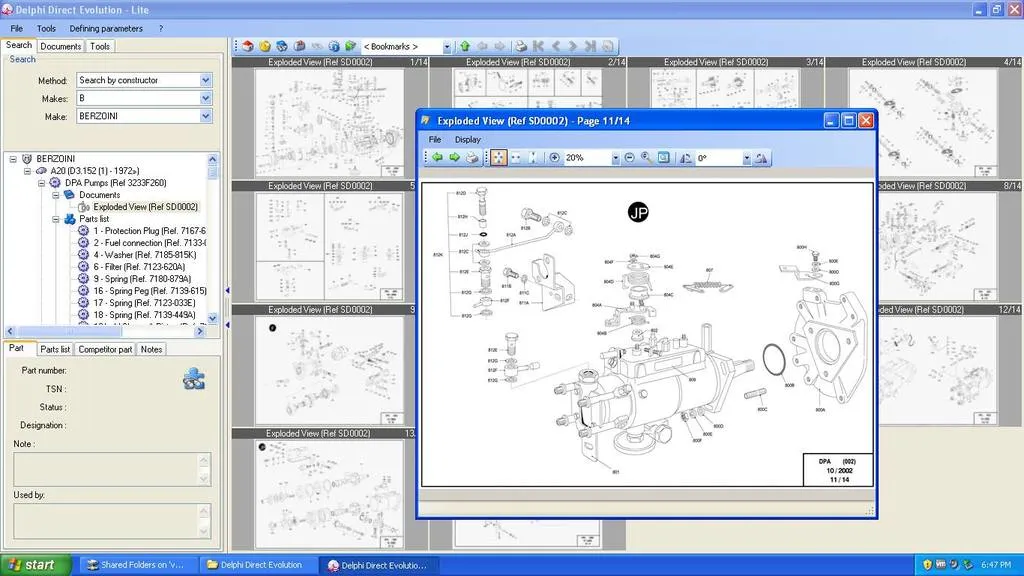The image size is (1024, 576).
Task: Collapse the A20 (D3.152) tree node
Action: [27, 171]
